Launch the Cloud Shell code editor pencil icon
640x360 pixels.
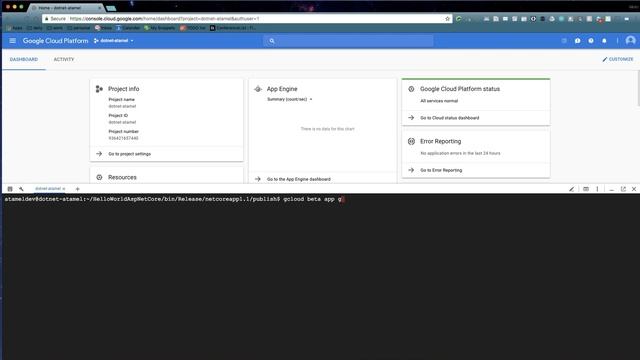coord(572,189)
